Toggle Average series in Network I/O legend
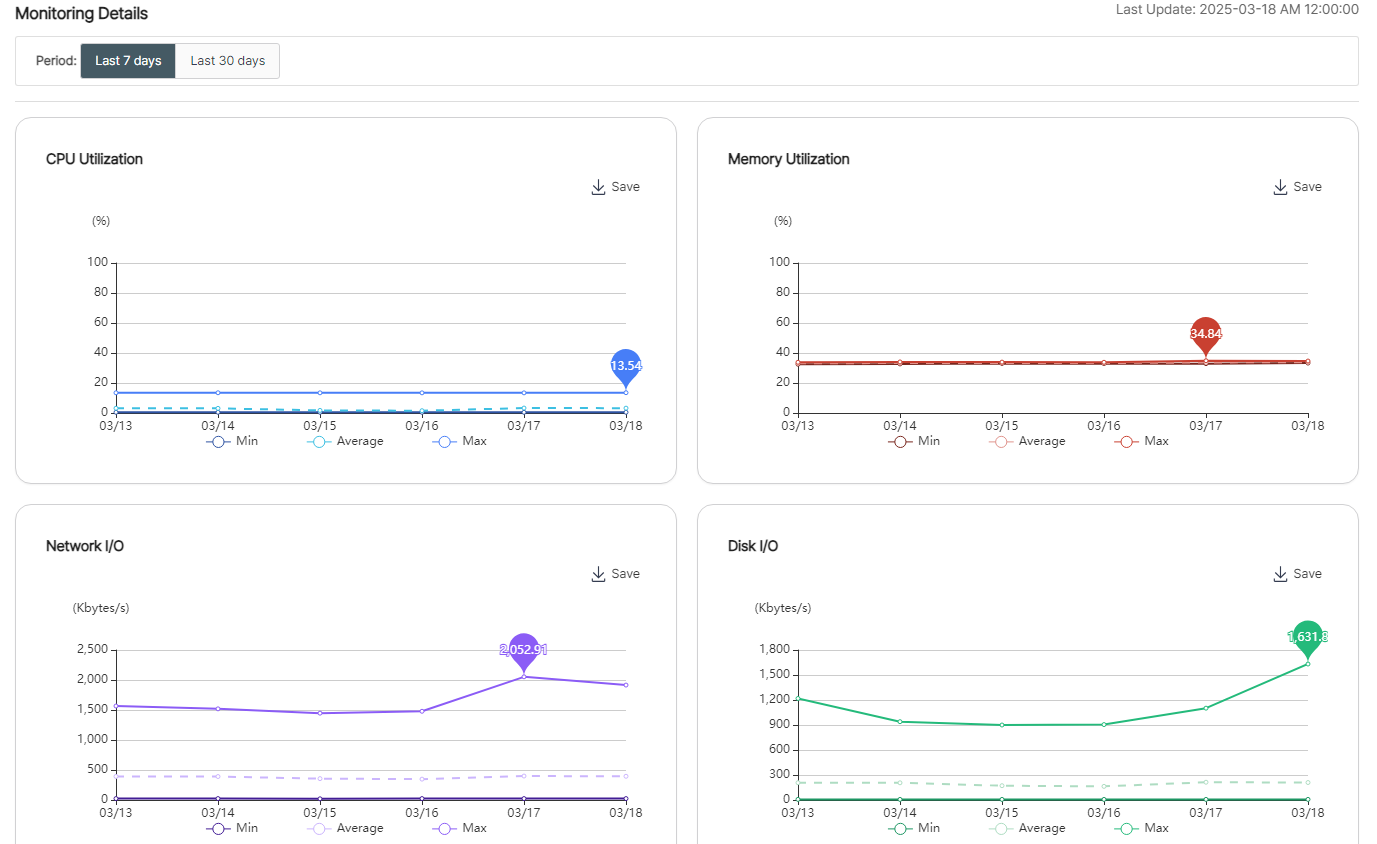1377x844 pixels. click(x=345, y=828)
